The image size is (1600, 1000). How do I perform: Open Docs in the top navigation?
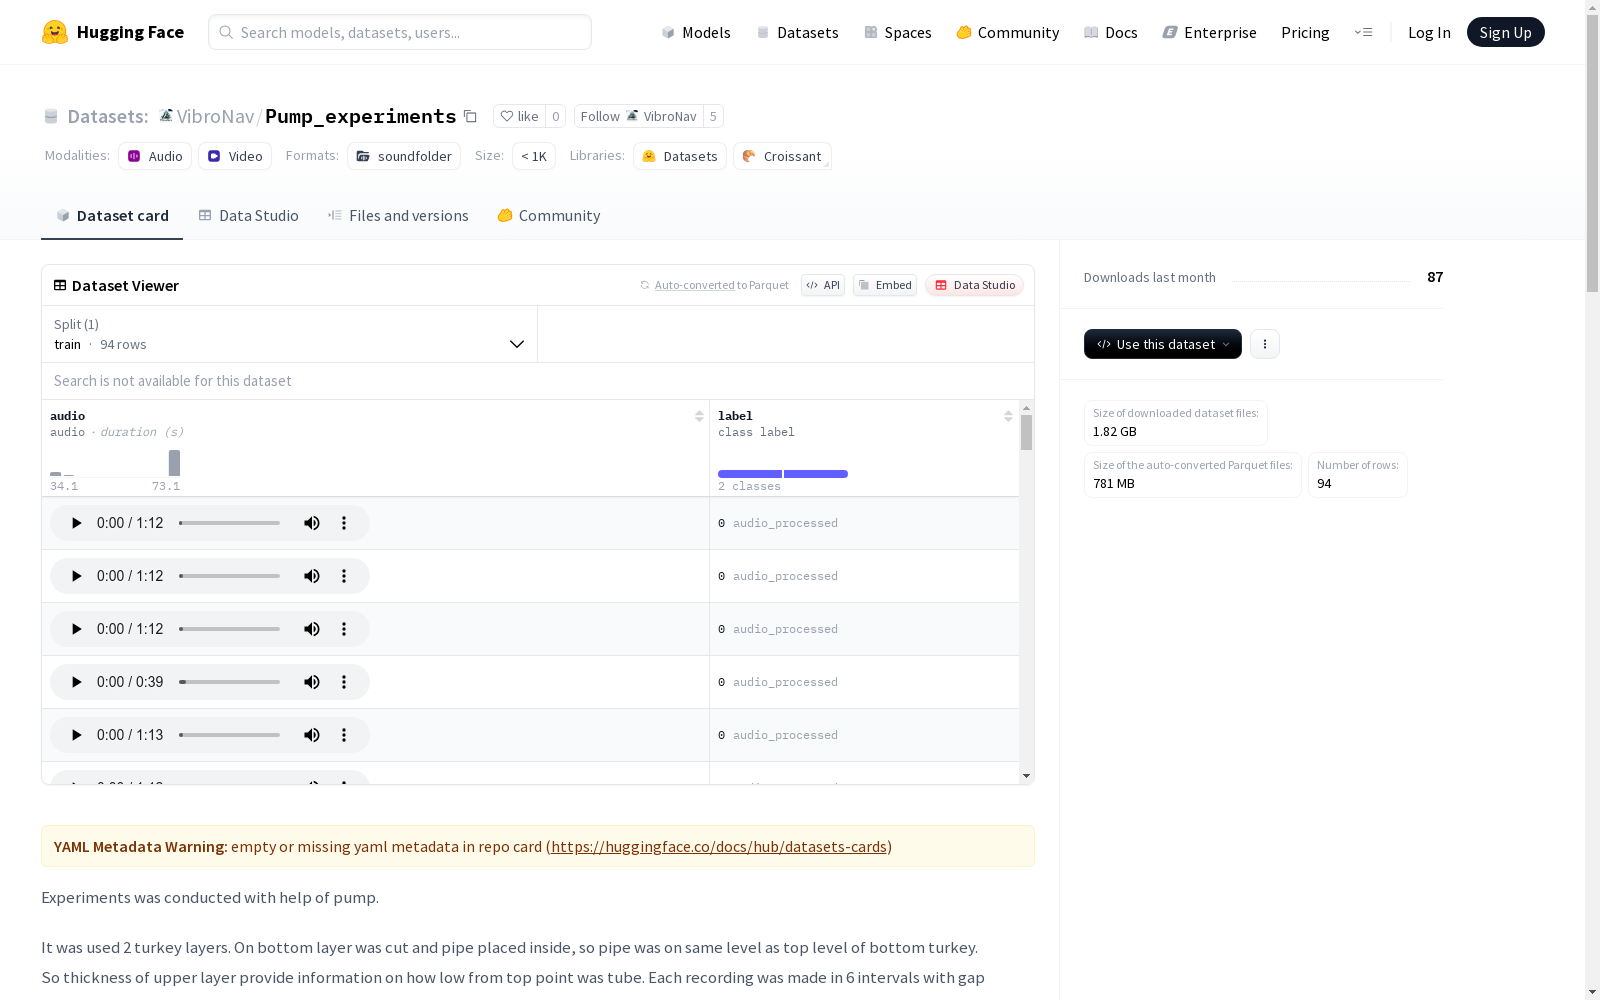pyautogui.click(x=1111, y=32)
